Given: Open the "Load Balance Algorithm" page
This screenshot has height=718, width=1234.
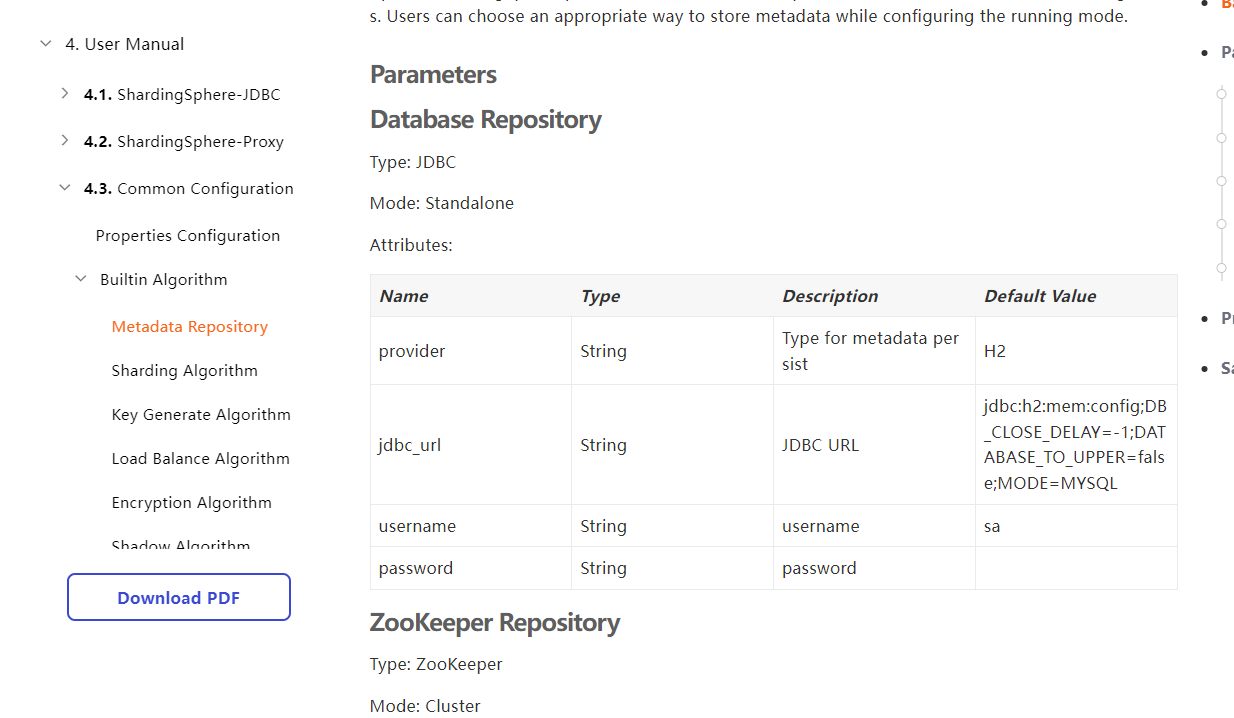Looking at the screenshot, I should (200, 458).
